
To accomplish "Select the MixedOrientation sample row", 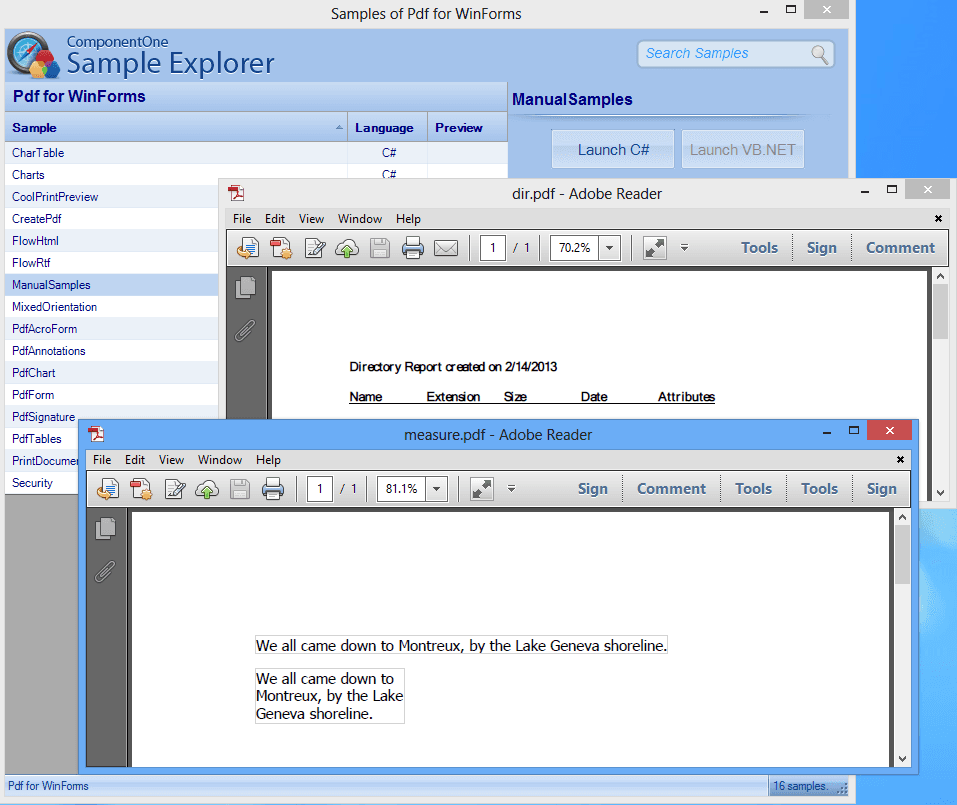I will [112, 306].
